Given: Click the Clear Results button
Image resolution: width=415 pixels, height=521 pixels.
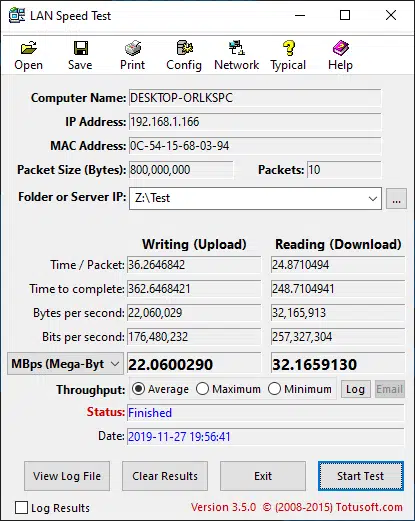Looking at the screenshot, I should (x=165, y=476).
